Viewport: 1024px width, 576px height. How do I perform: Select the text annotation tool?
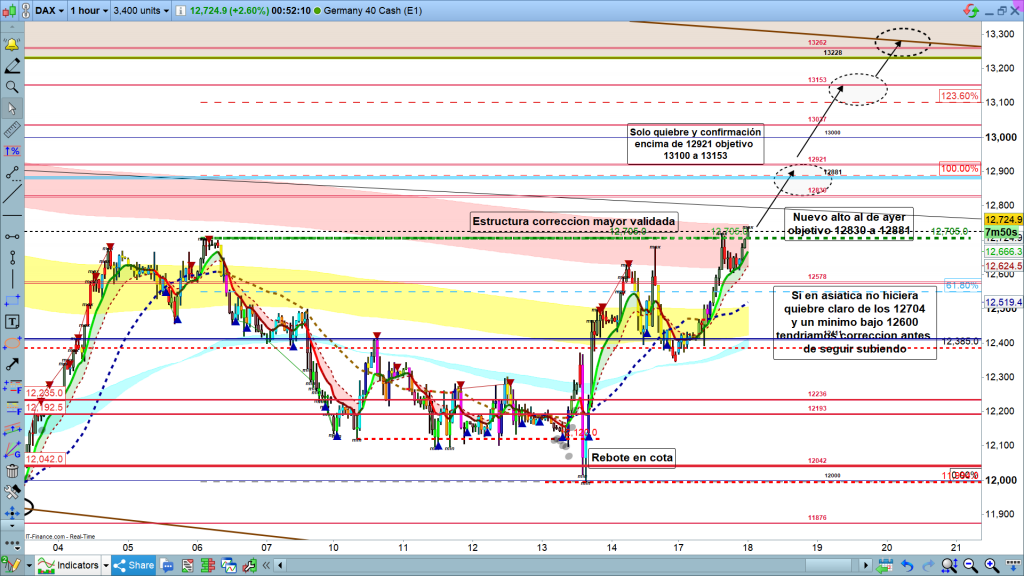pos(12,322)
